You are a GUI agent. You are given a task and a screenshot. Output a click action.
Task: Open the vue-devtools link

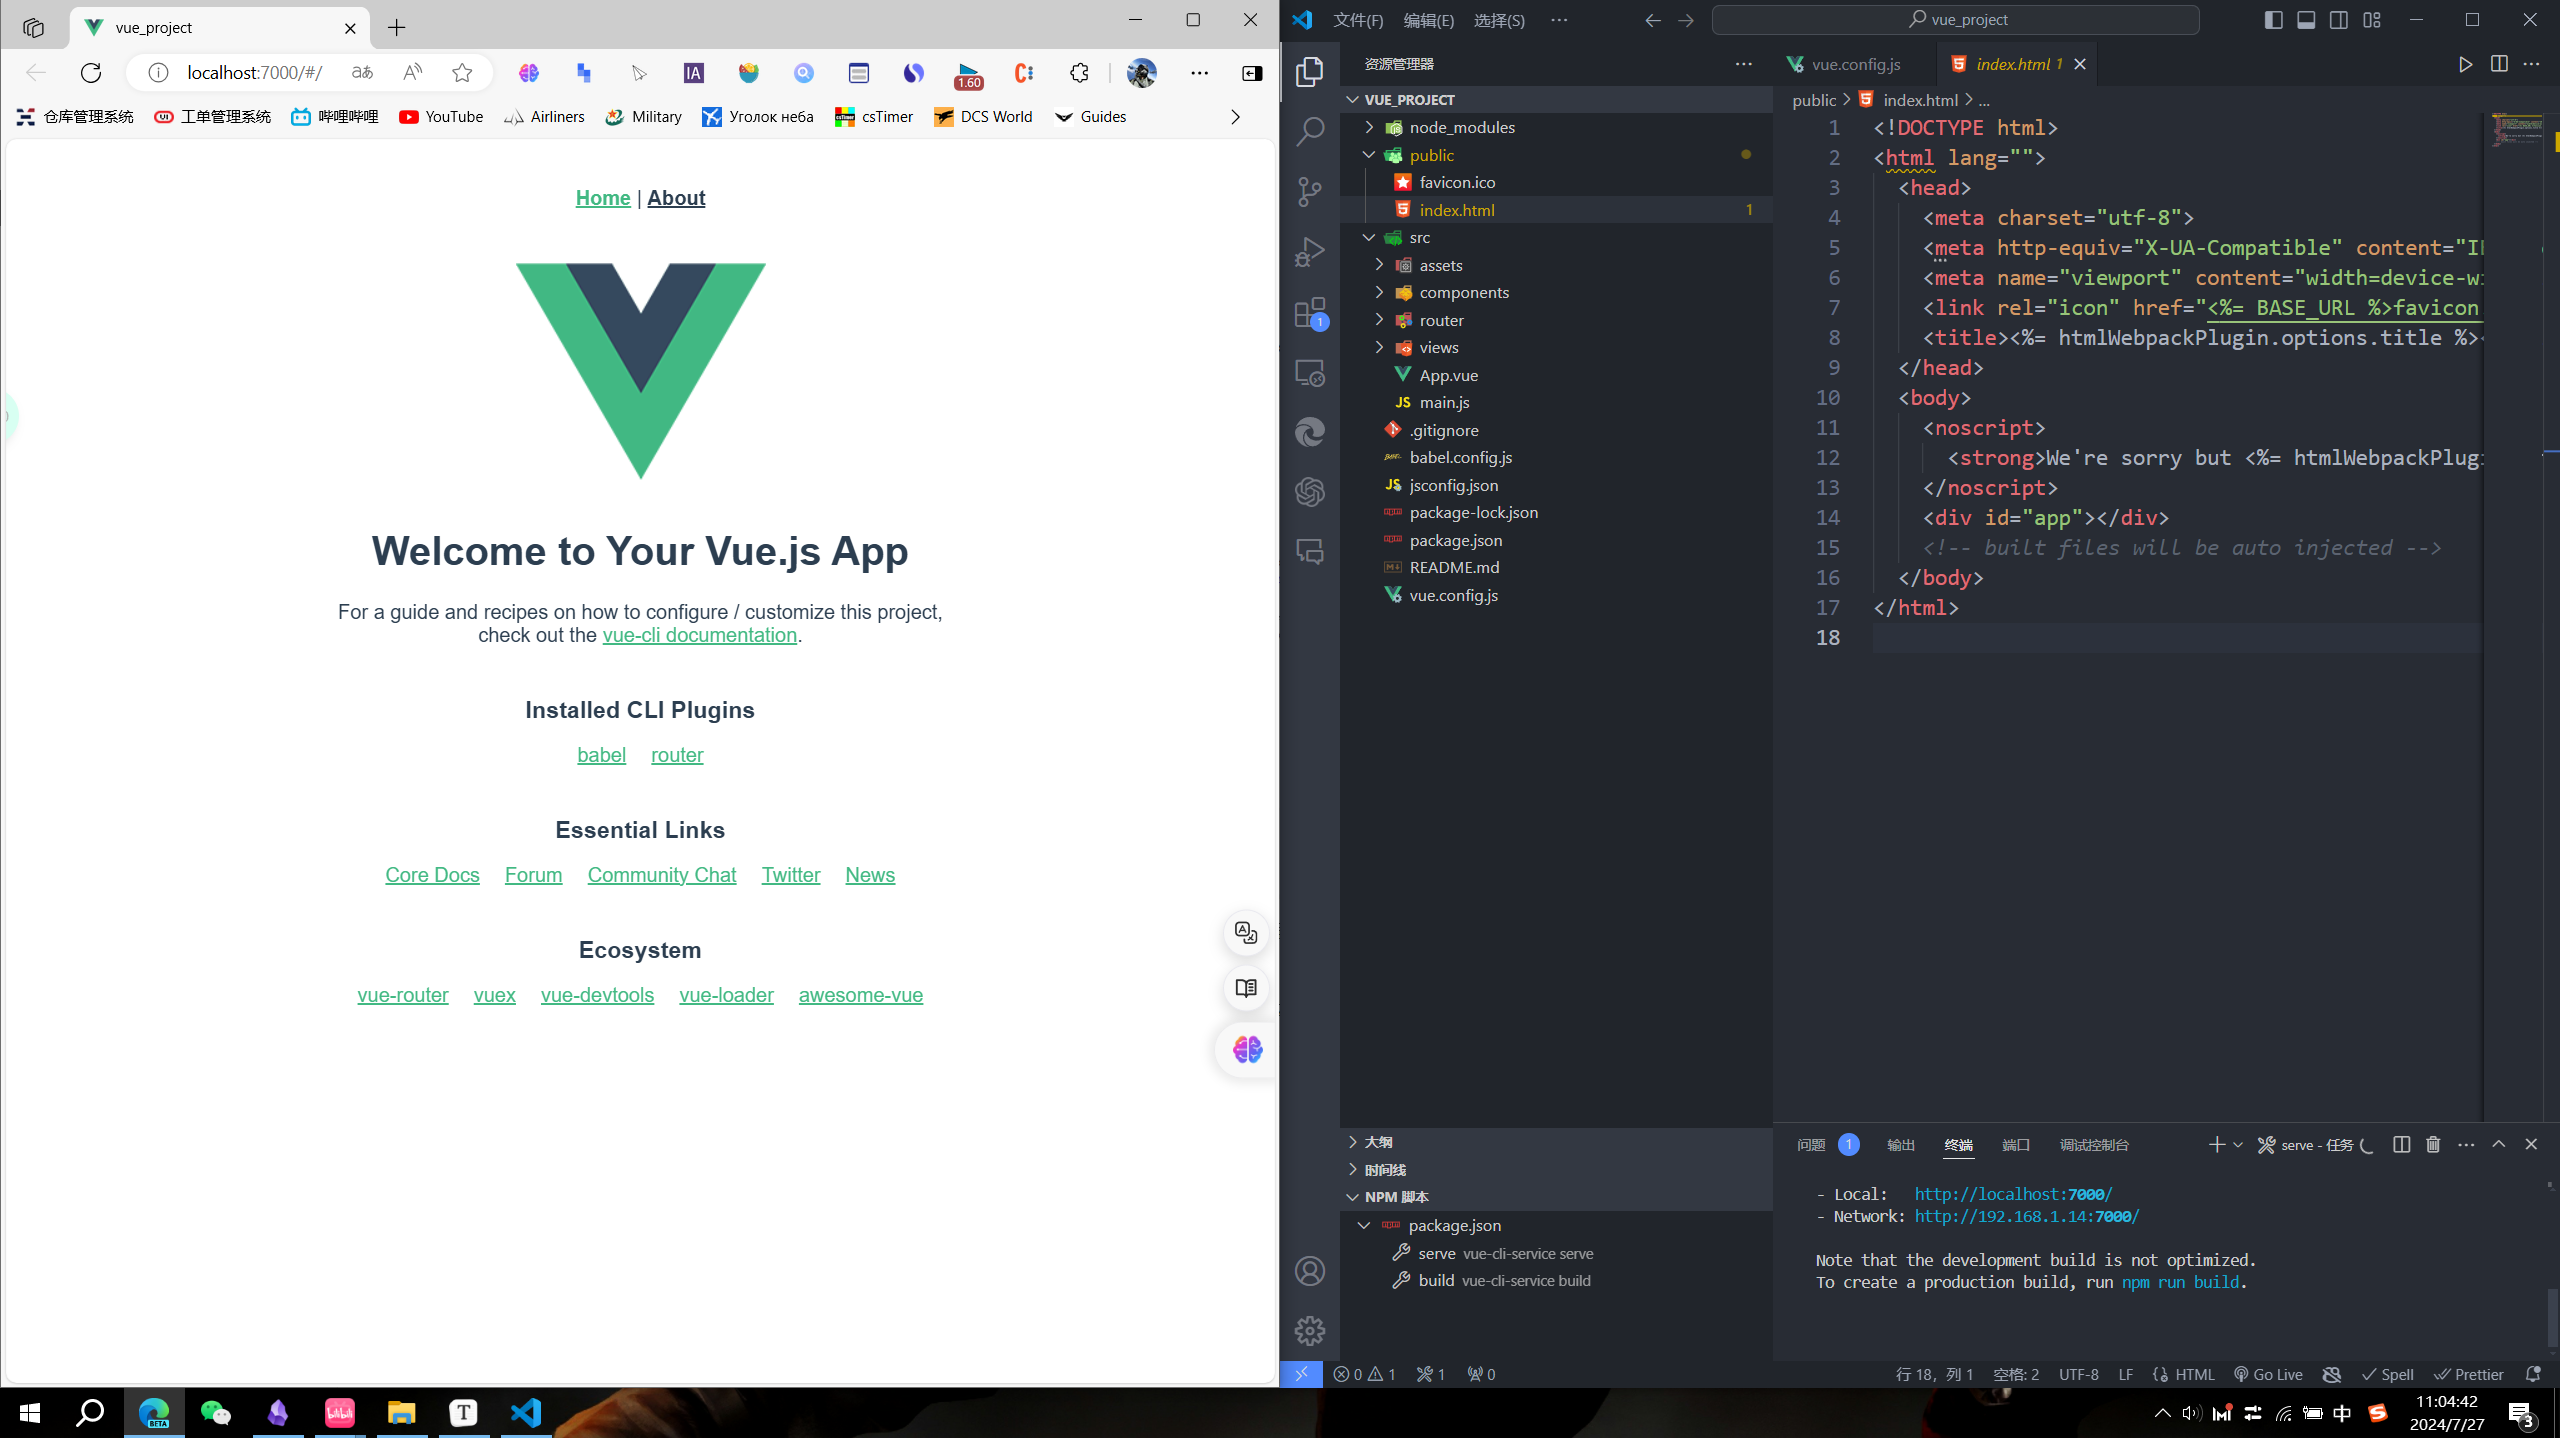(597, 995)
